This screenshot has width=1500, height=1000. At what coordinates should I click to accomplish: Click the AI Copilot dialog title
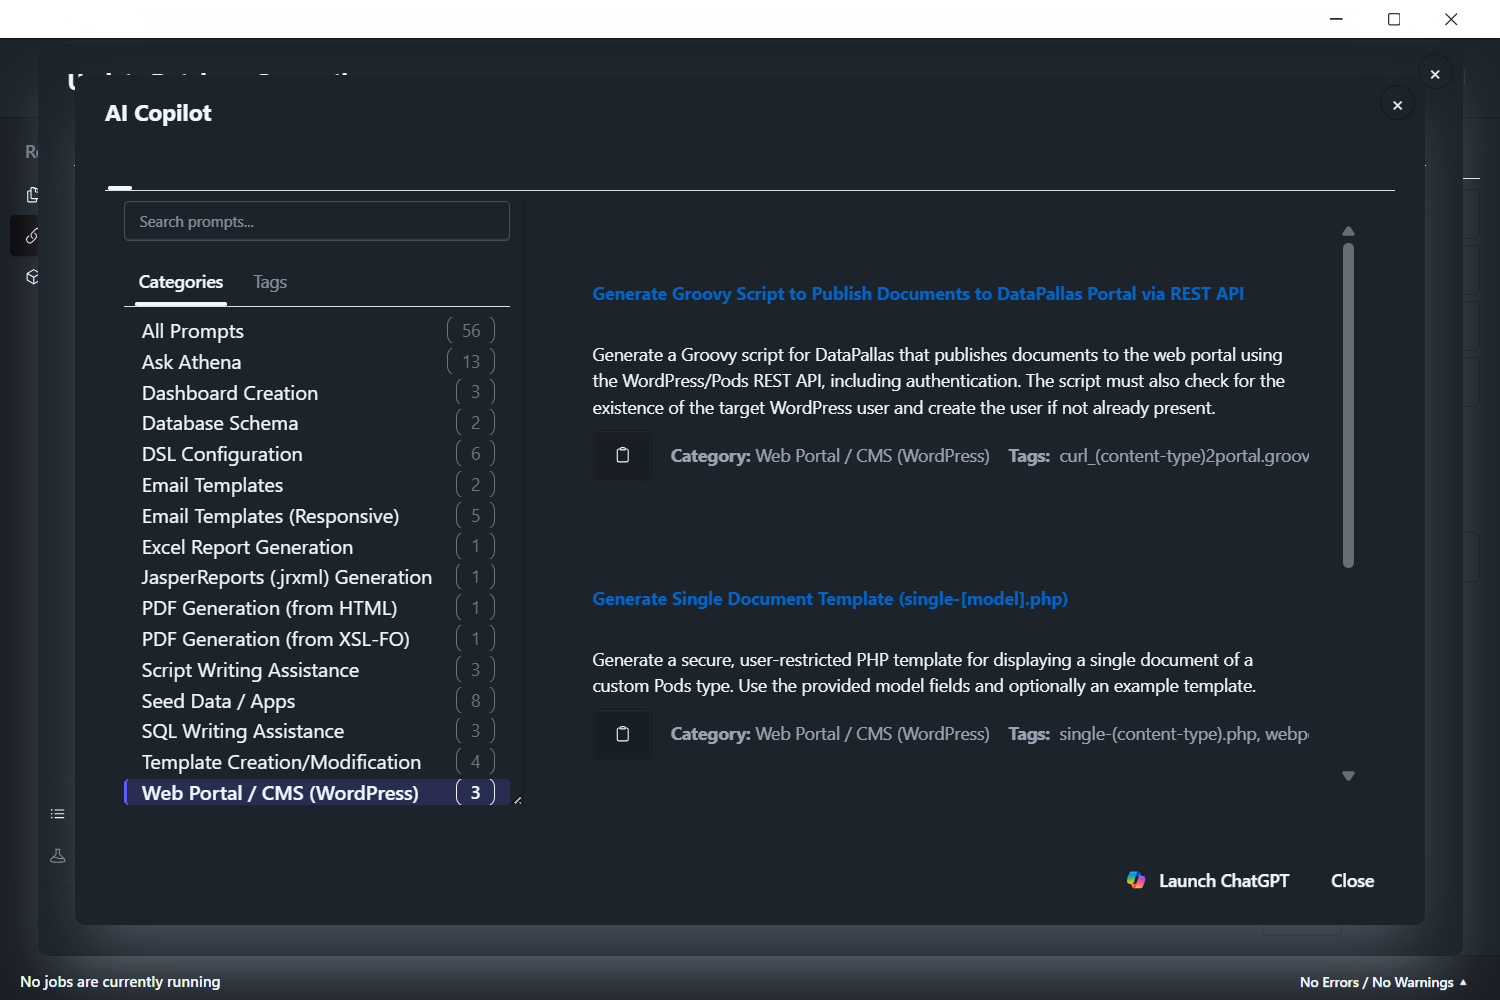[x=158, y=113]
